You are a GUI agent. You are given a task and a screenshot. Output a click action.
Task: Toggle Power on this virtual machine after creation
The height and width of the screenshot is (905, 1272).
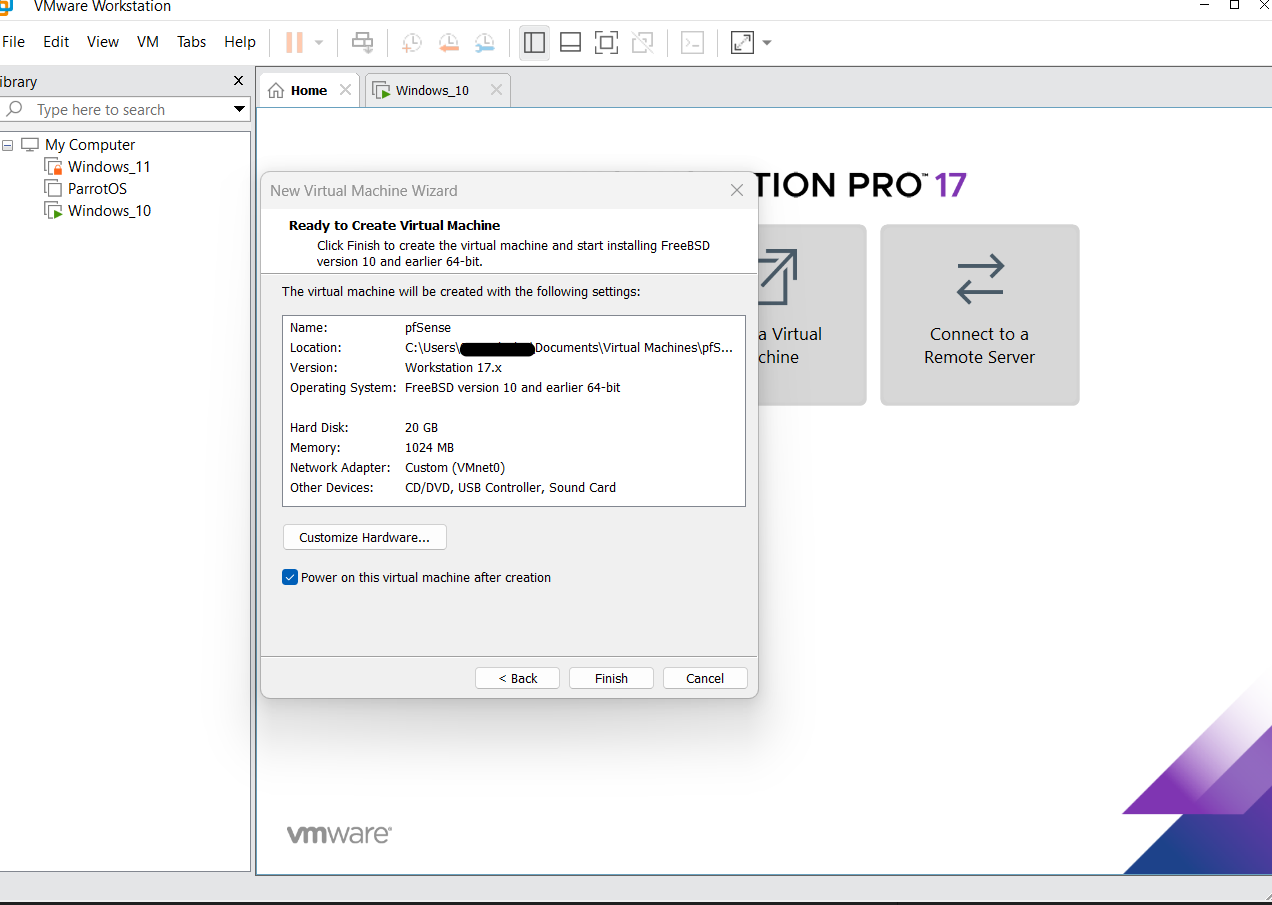(290, 577)
